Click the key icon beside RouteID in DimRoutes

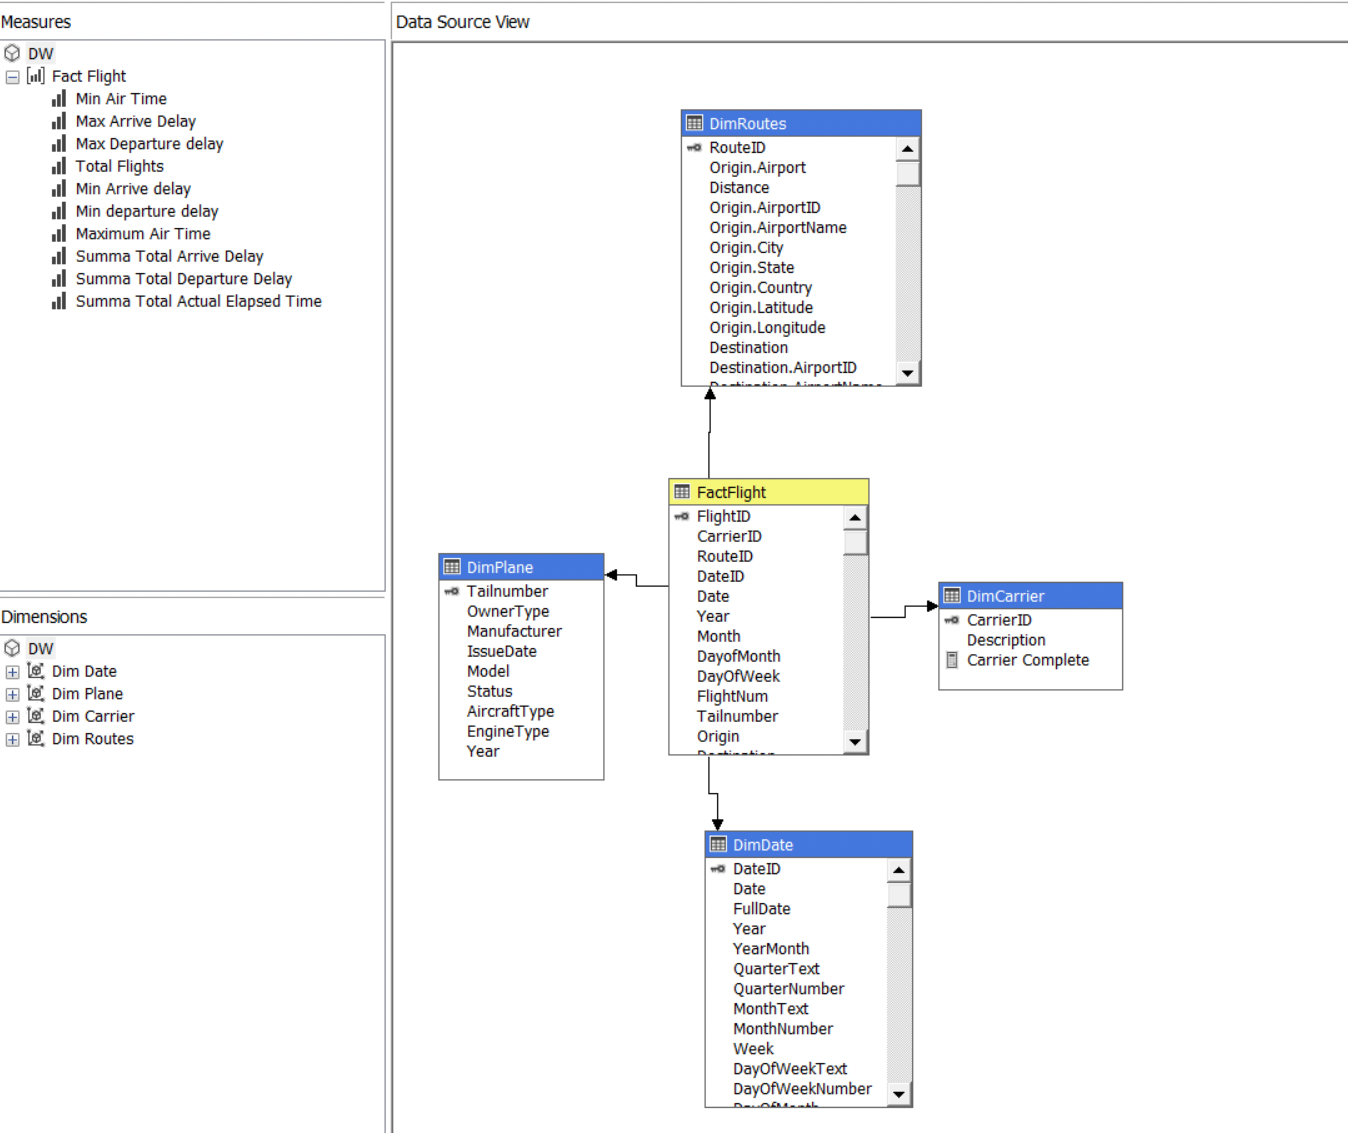pos(693,146)
